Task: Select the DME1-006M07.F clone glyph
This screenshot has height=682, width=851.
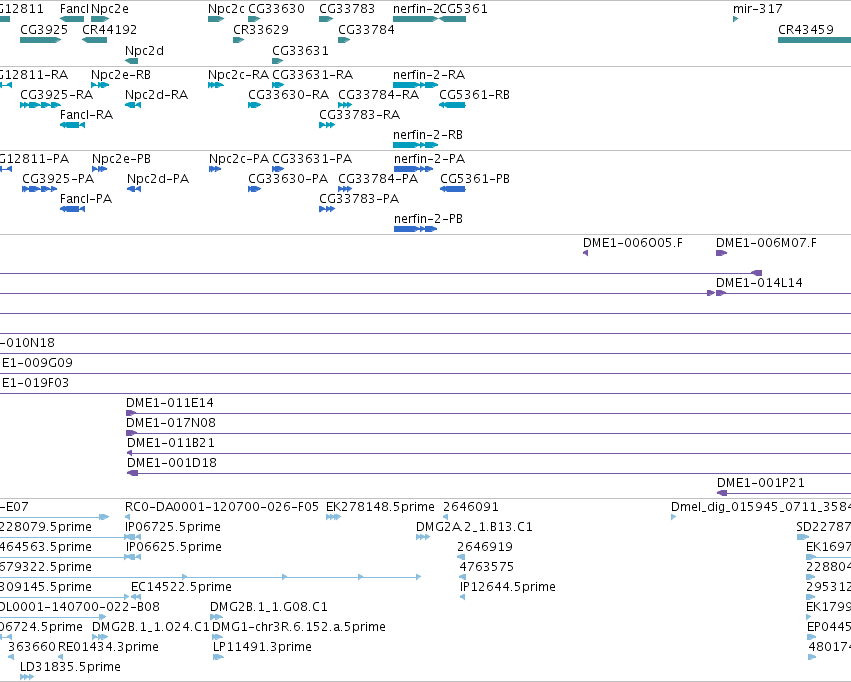Action: [x=721, y=253]
